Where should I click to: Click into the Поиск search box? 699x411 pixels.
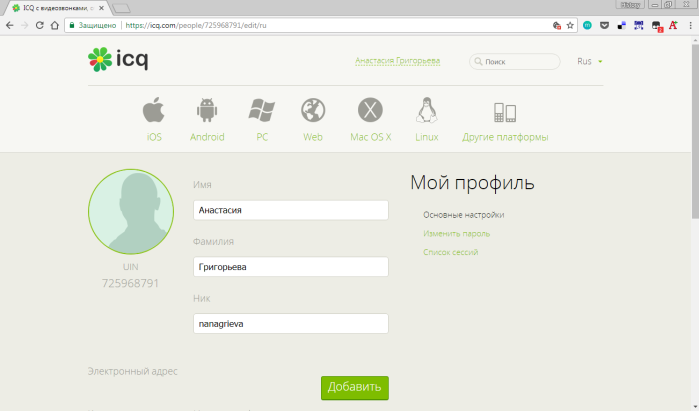point(514,62)
